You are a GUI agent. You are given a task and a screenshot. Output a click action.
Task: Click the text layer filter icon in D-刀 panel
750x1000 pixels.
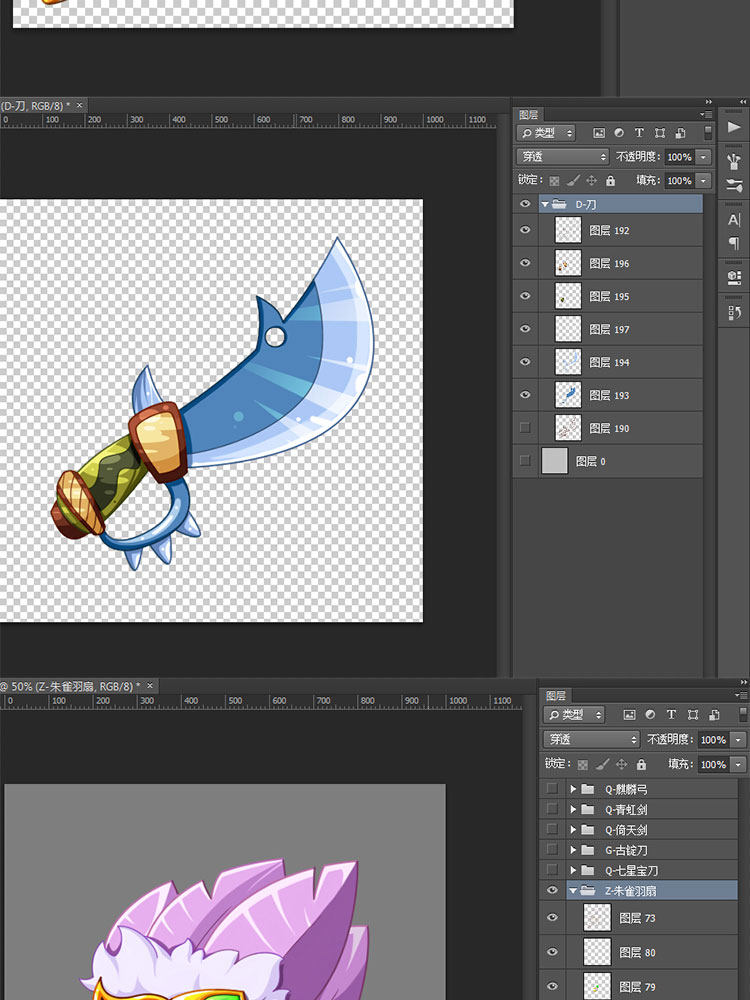[x=639, y=133]
